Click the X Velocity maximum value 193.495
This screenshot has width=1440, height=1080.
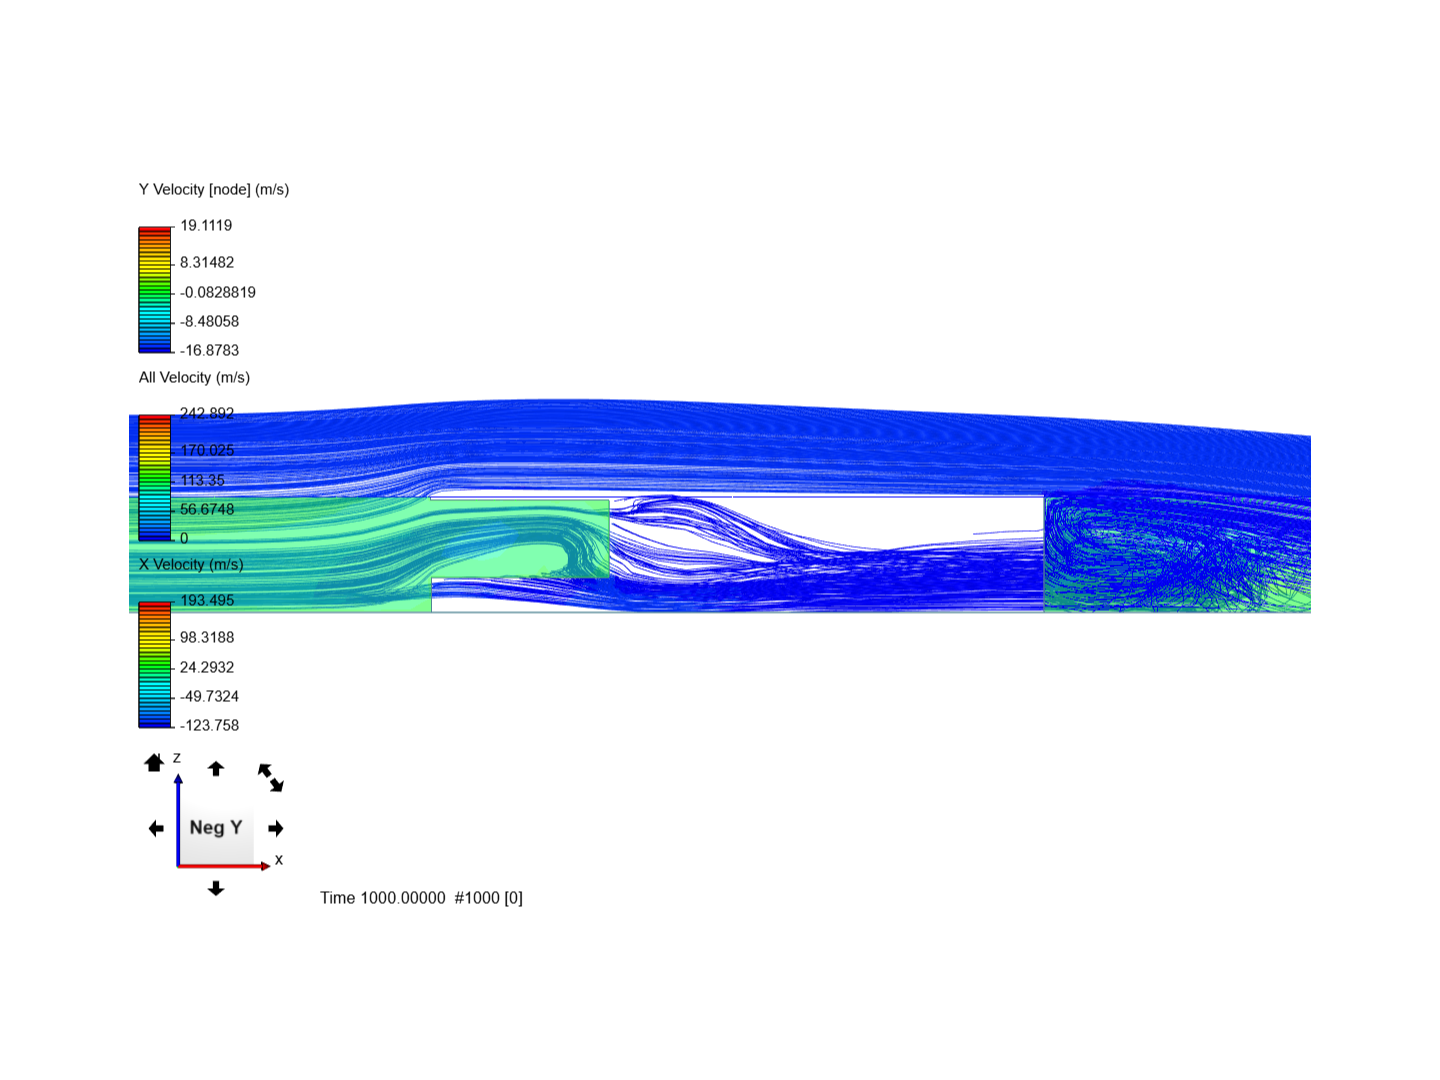[207, 600]
